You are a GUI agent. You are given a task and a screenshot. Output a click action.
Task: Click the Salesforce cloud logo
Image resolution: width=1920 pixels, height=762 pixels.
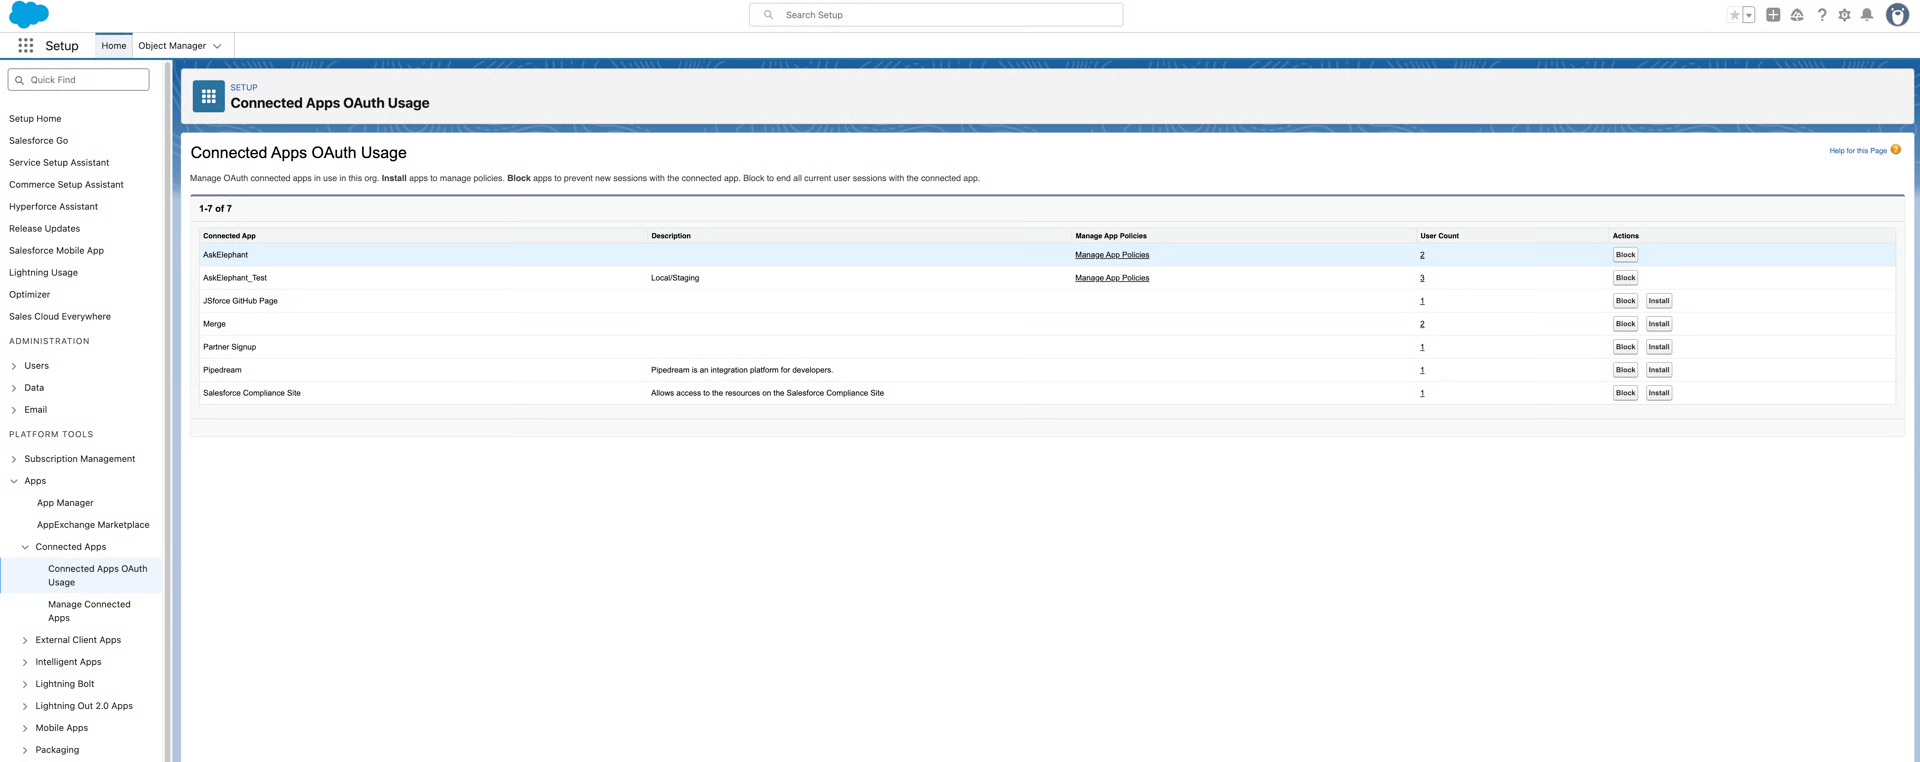(x=29, y=15)
